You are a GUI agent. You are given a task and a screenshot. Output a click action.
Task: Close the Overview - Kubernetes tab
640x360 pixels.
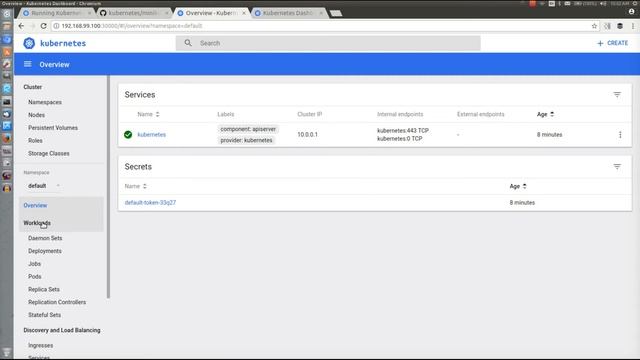244,13
